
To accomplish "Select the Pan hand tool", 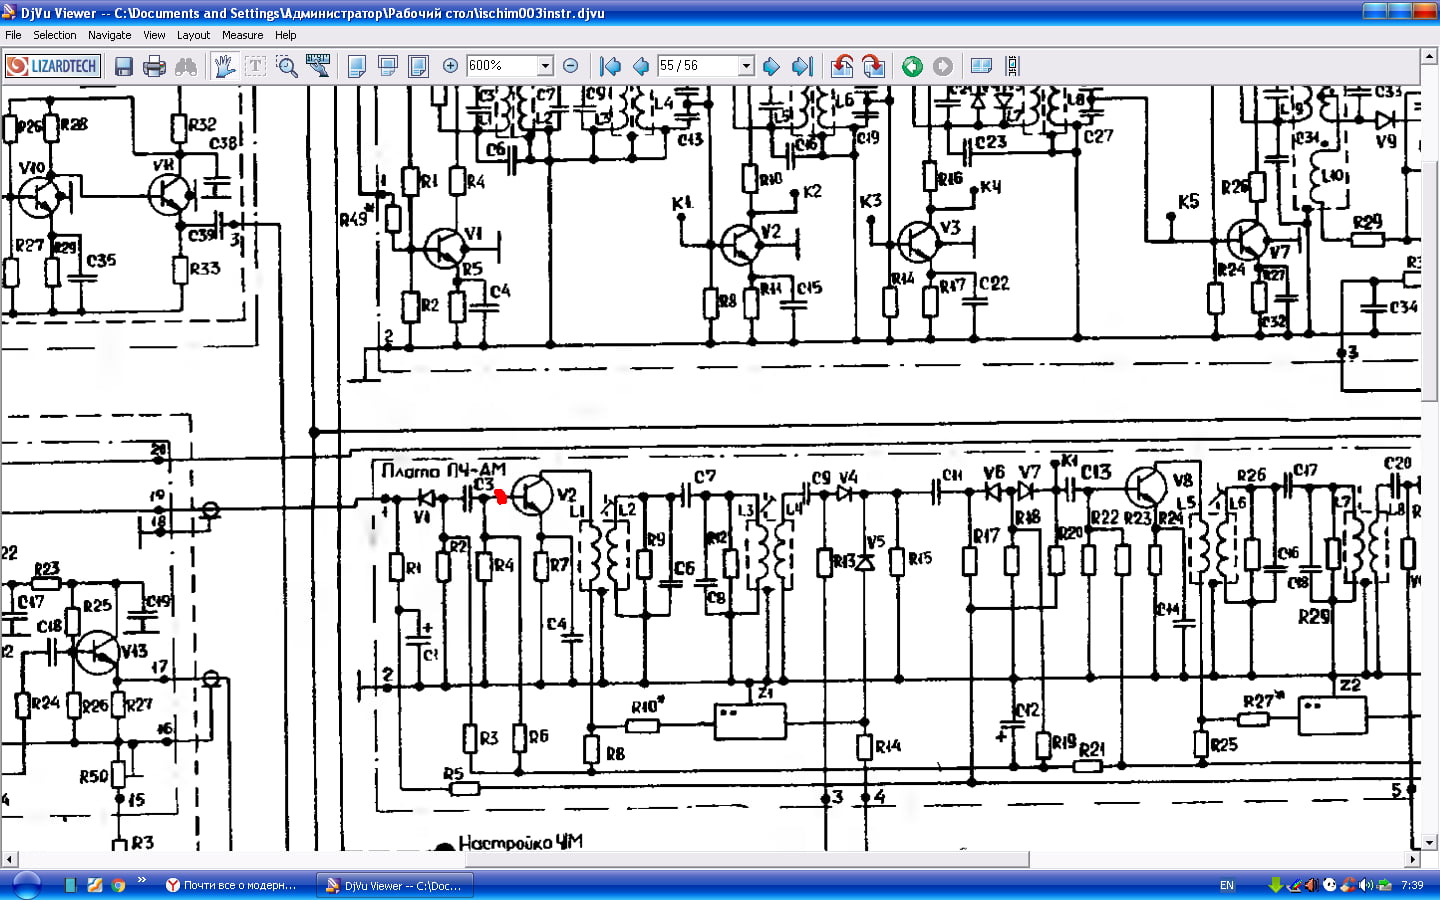I will tap(224, 66).
